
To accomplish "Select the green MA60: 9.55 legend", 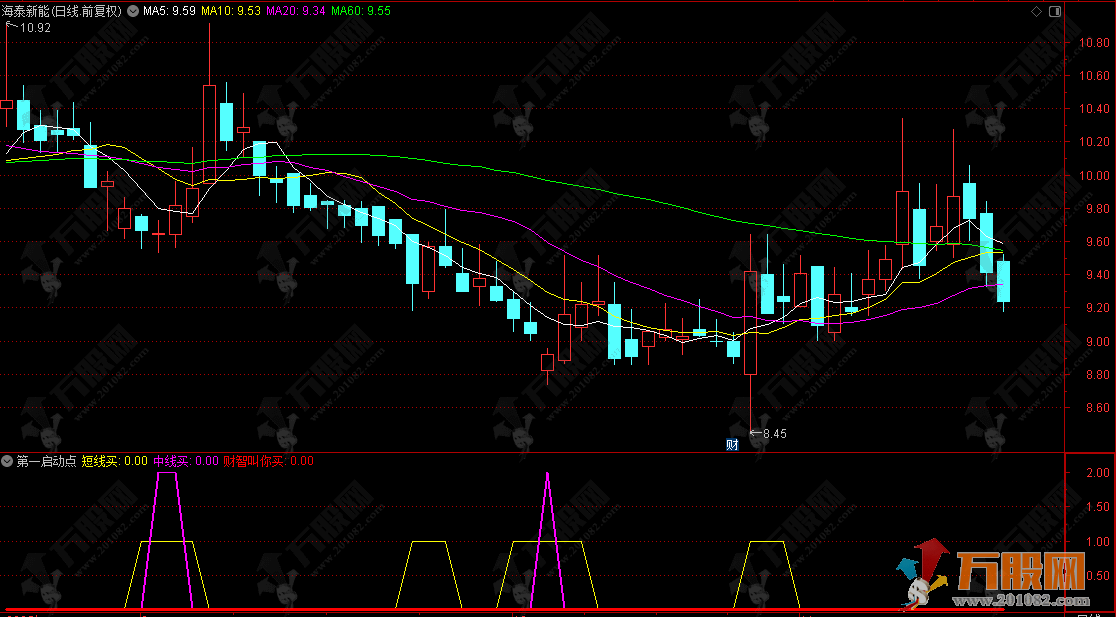I will tap(361, 12).
